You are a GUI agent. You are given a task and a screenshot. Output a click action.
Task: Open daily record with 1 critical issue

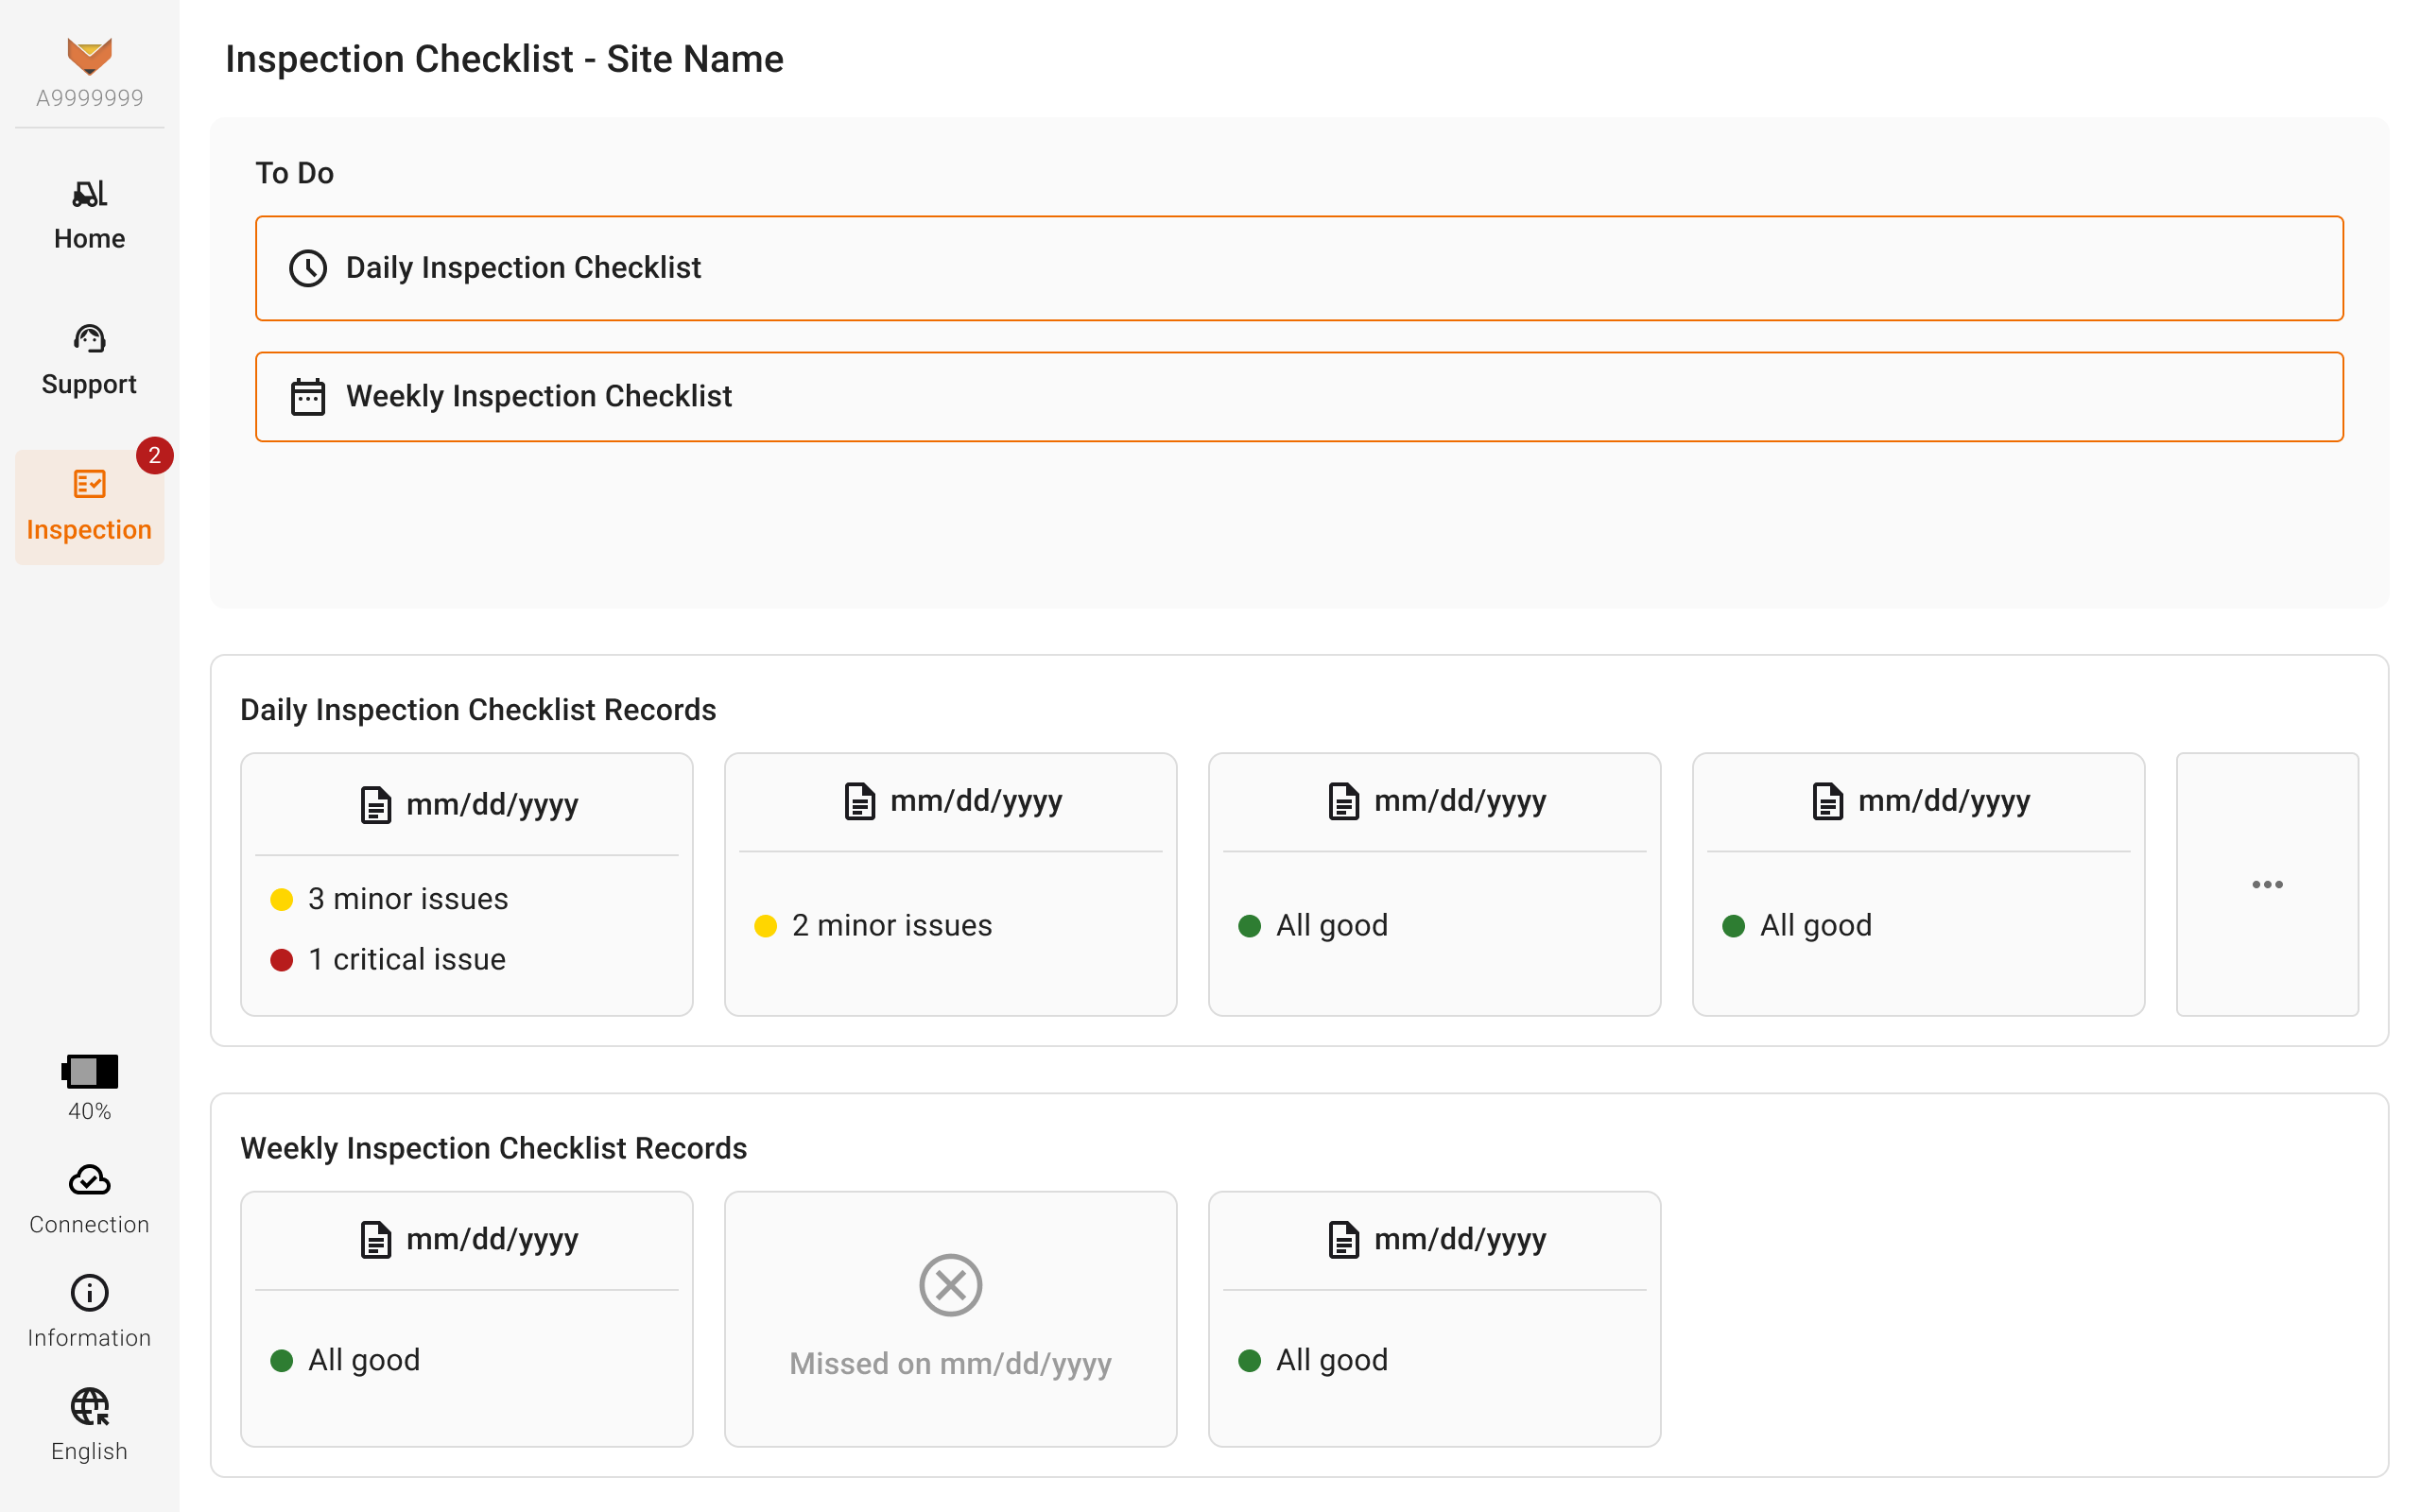click(466, 884)
